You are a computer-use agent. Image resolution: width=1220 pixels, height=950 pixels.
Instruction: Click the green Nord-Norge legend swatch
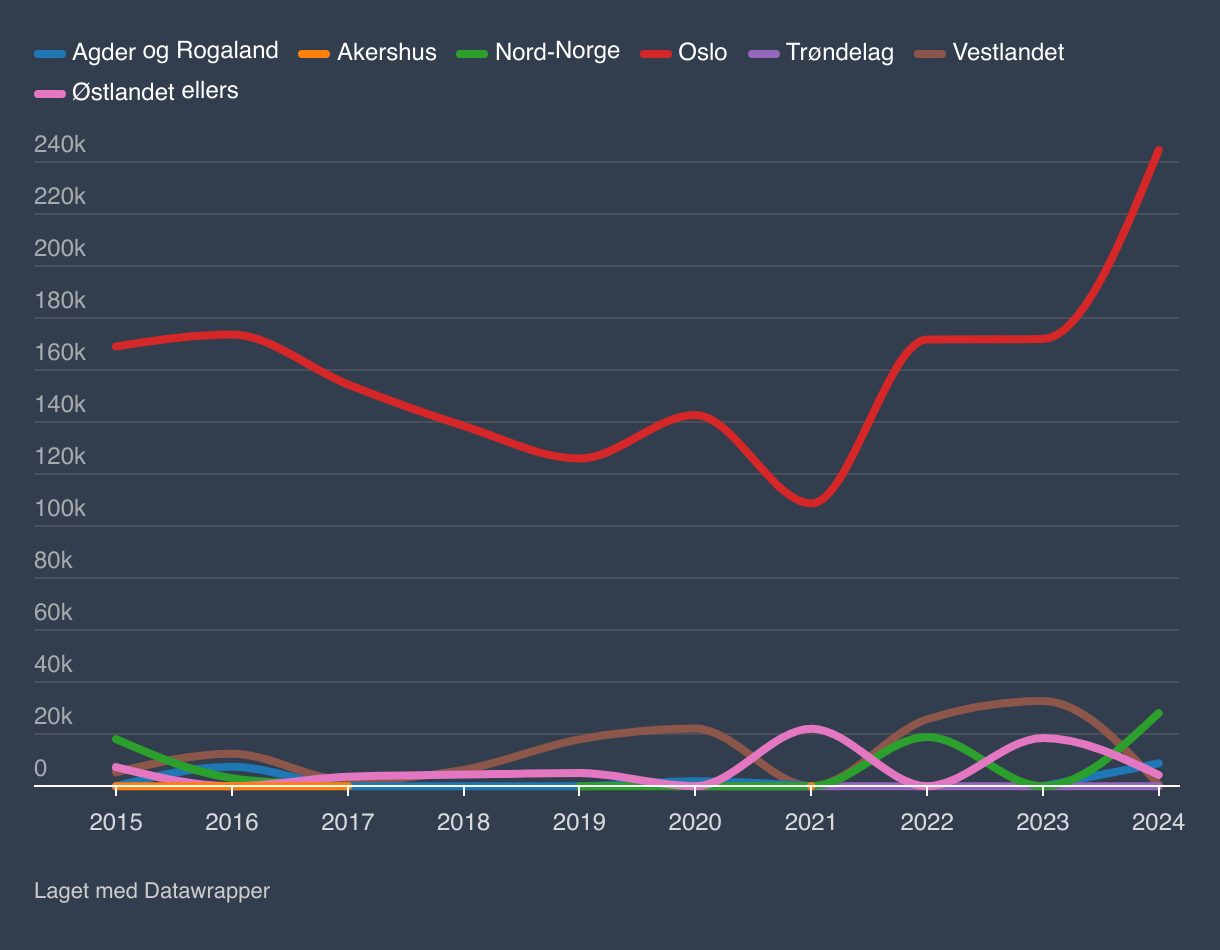(x=472, y=53)
